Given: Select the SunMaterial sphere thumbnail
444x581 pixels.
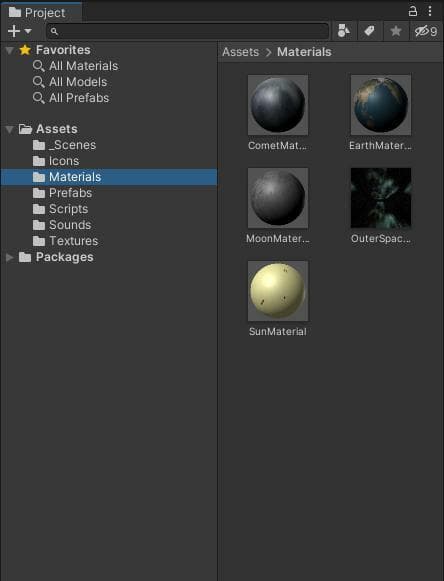Looking at the screenshot, I should pos(278,291).
